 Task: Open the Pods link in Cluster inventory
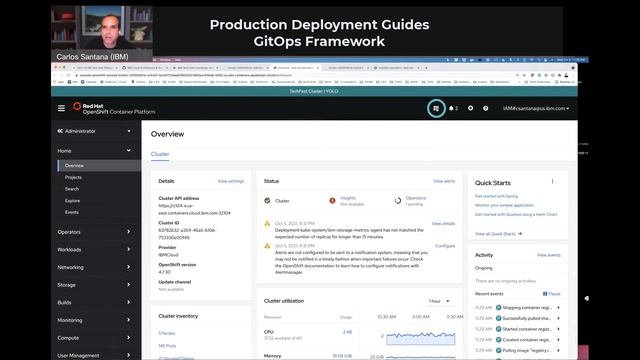coord(167,346)
